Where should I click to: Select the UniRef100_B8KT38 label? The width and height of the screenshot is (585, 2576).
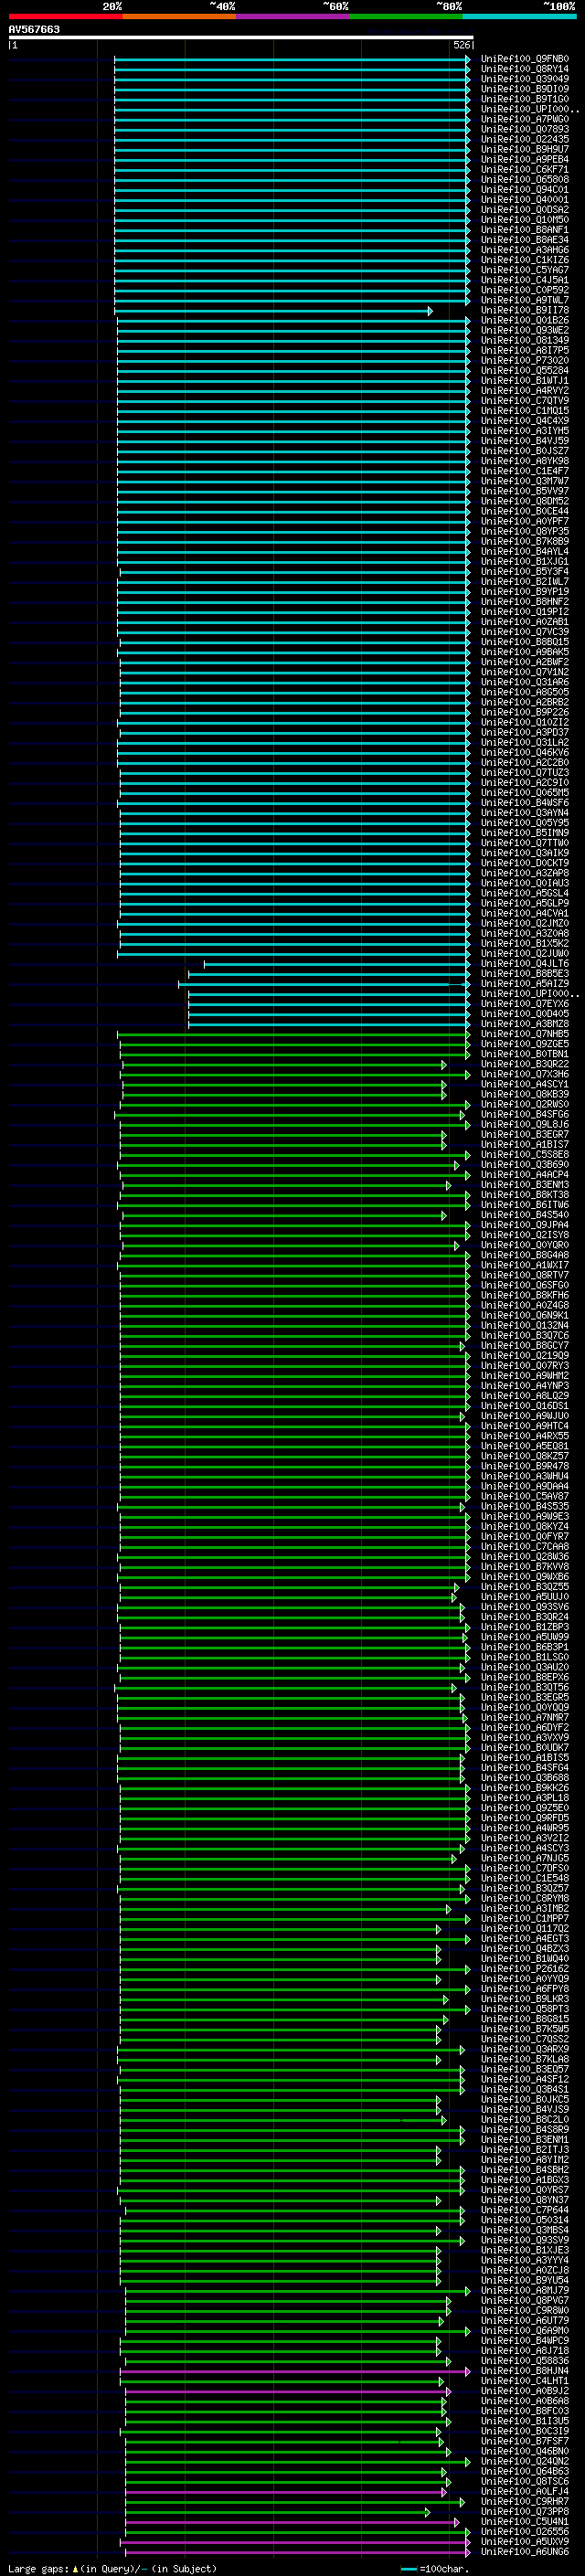[525, 1195]
